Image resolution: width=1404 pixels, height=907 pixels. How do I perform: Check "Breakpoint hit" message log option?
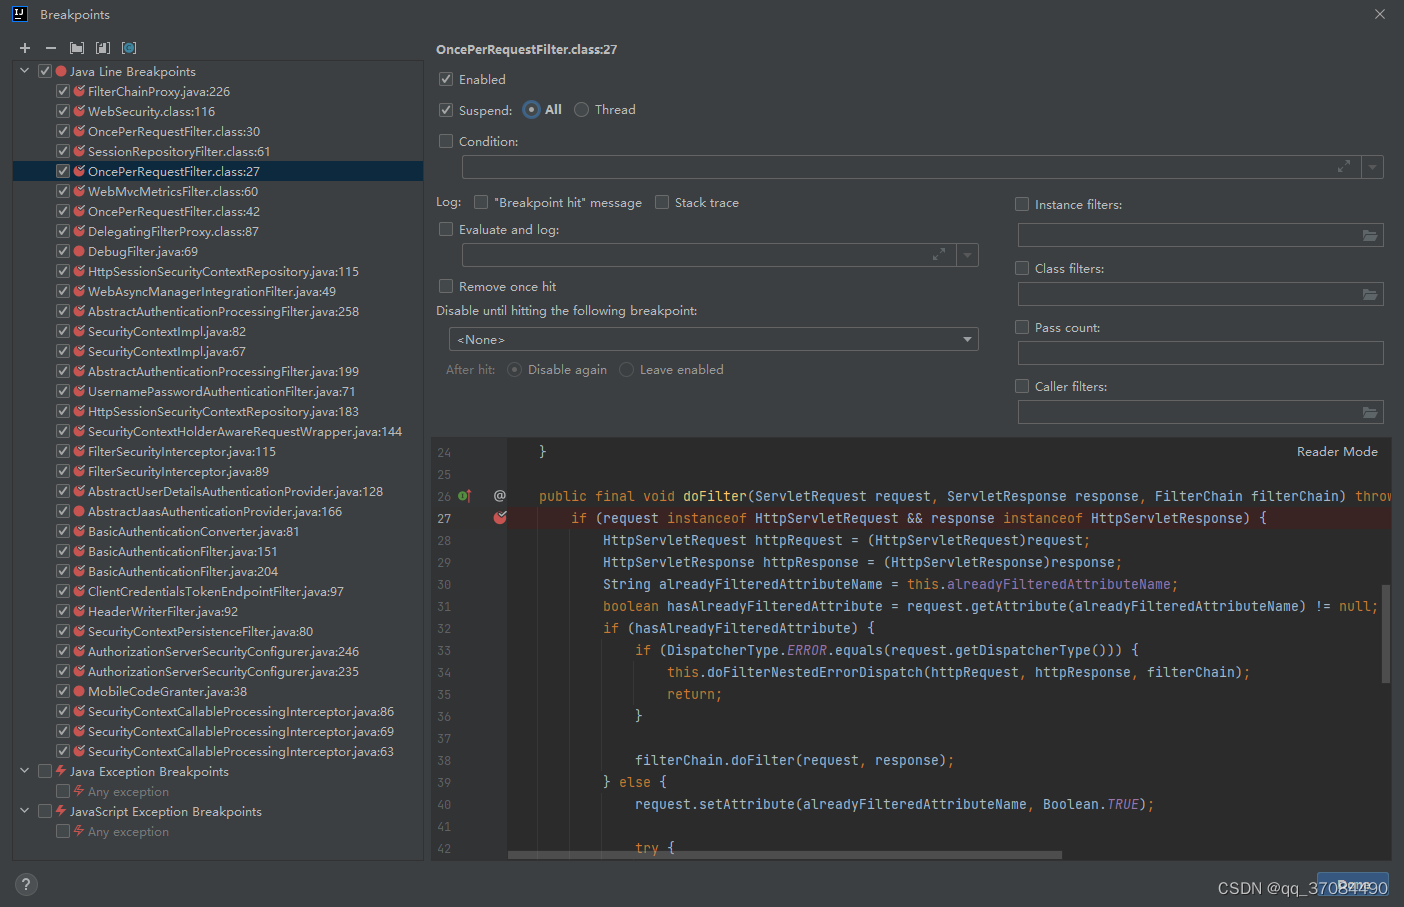click(x=481, y=202)
